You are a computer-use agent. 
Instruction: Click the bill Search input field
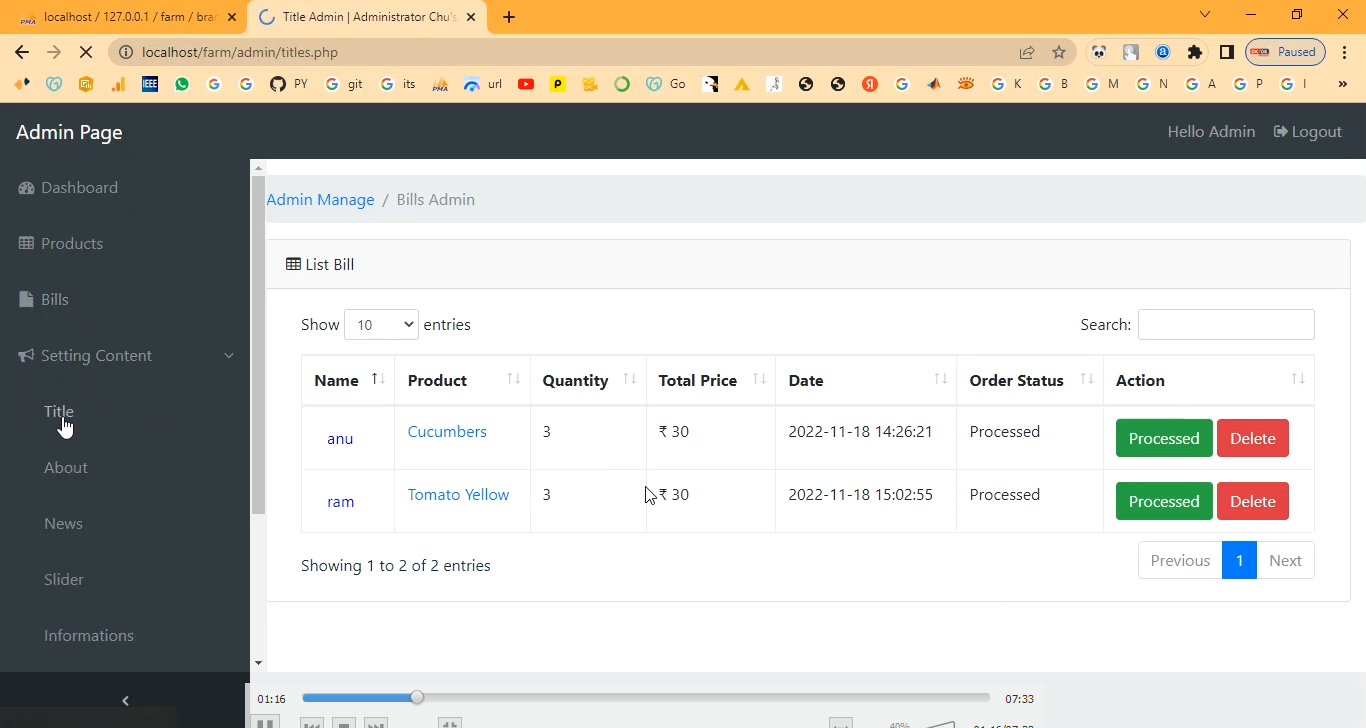[x=1225, y=325]
